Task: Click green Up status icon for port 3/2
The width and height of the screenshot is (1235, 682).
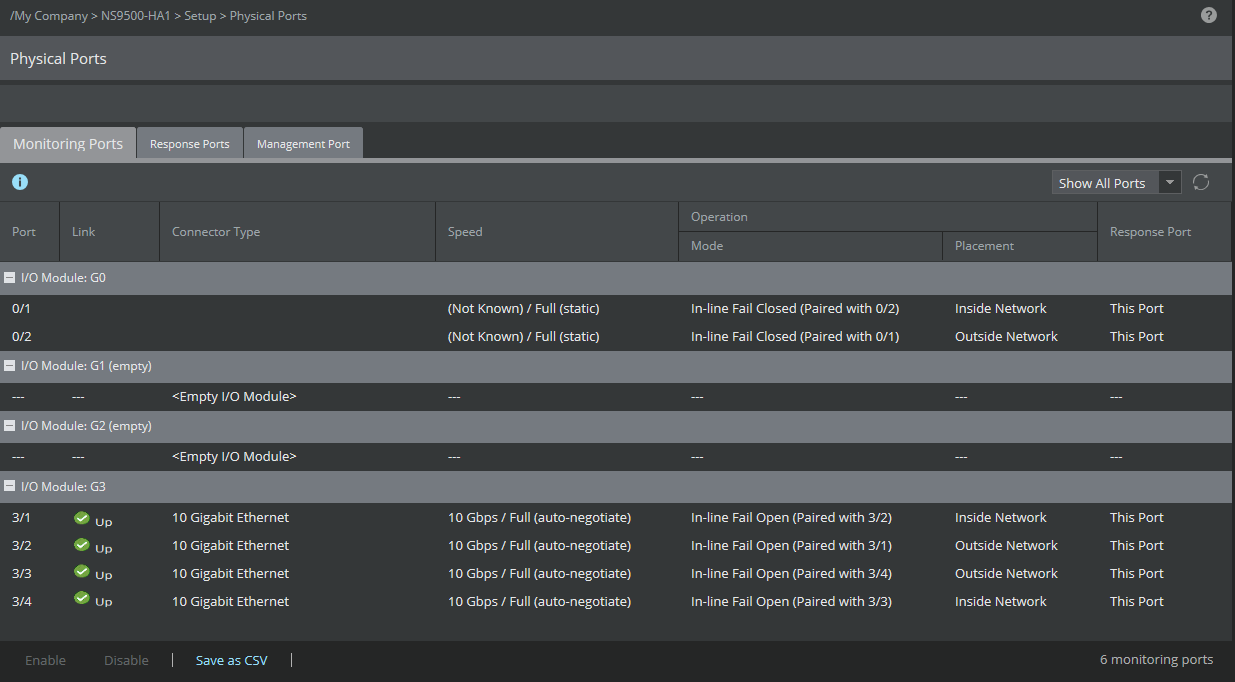Action: point(82,546)
